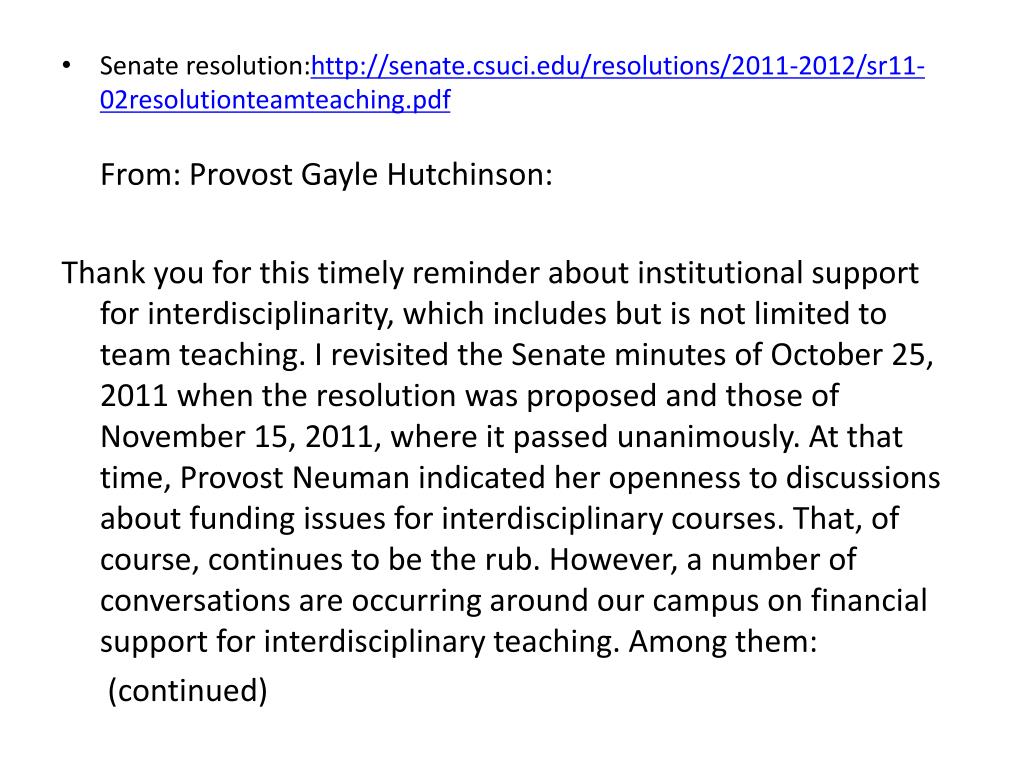Click the phrase 'be the rub.'

coord(464,560)
